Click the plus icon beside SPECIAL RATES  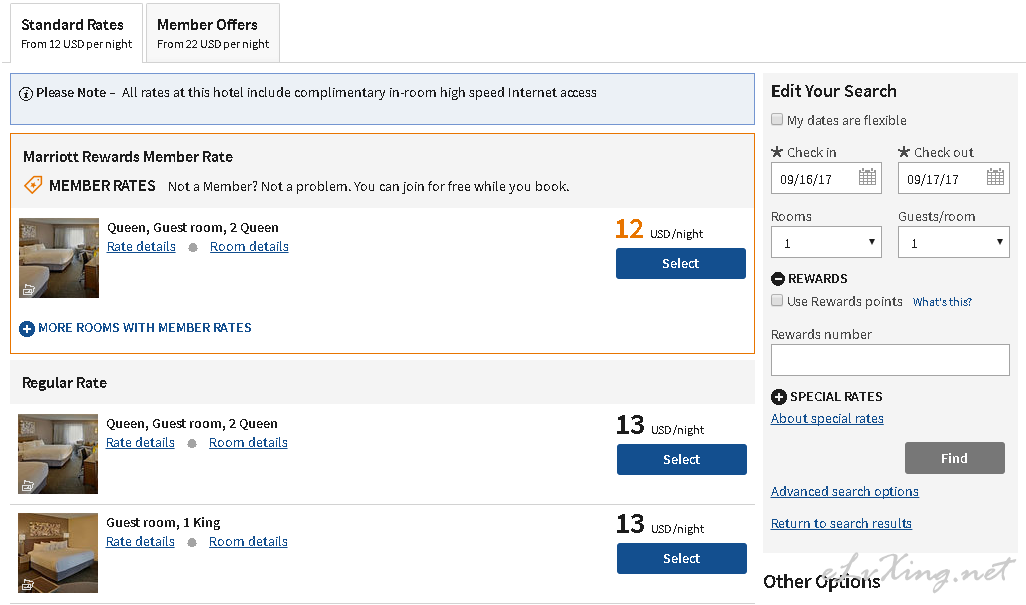click(779, 397)
